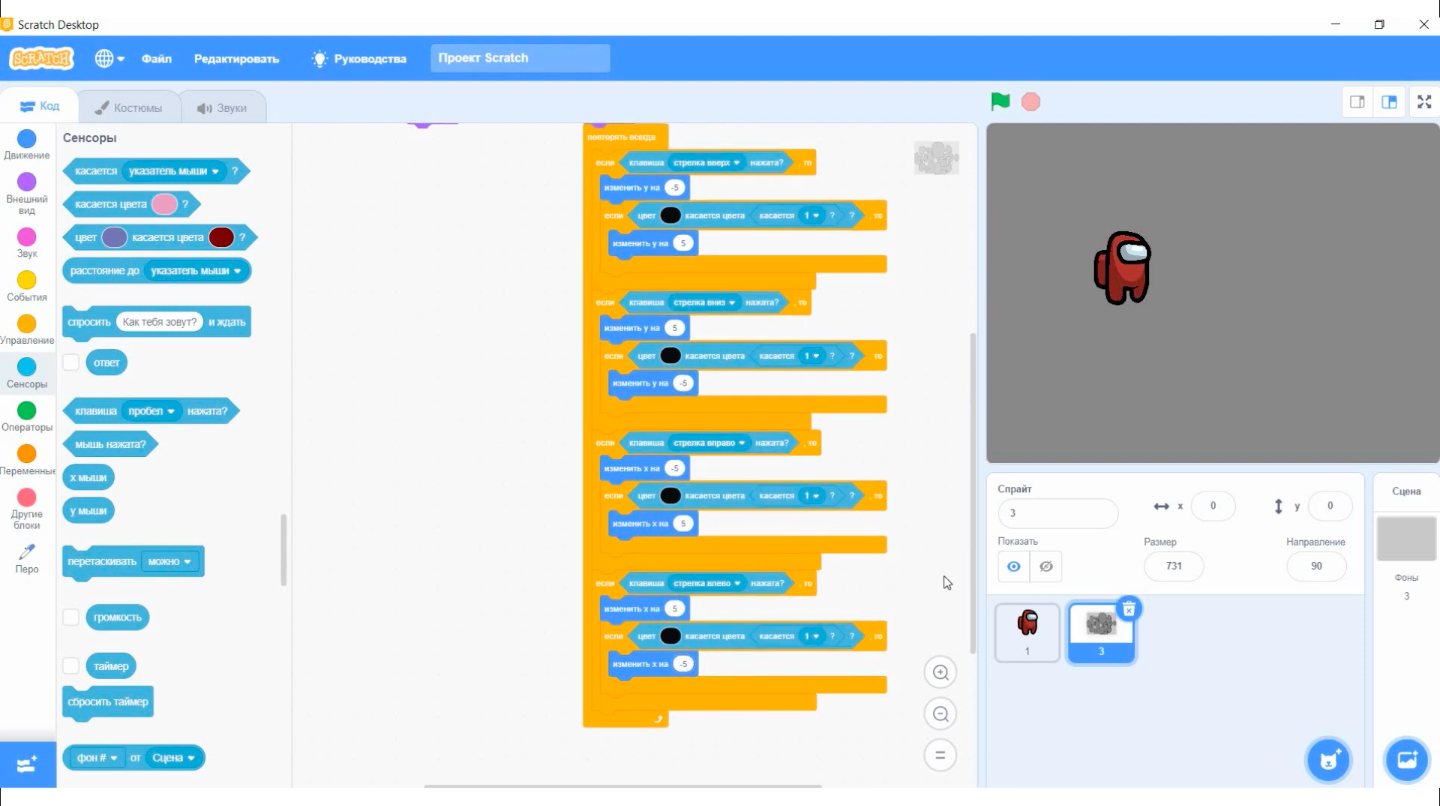Open Руководства tutorials
This screenshot has height=806, width=1440.
tap(359, 59)
